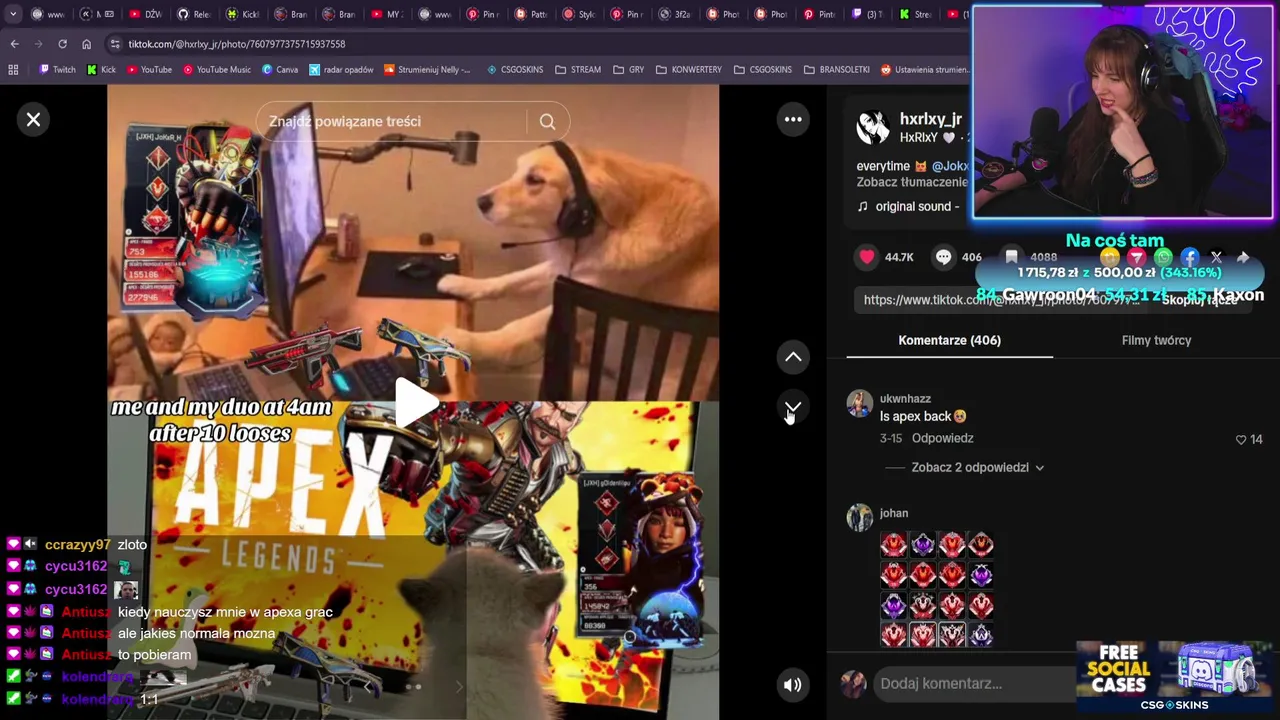Click the browser forward arrow

(38, 44)
